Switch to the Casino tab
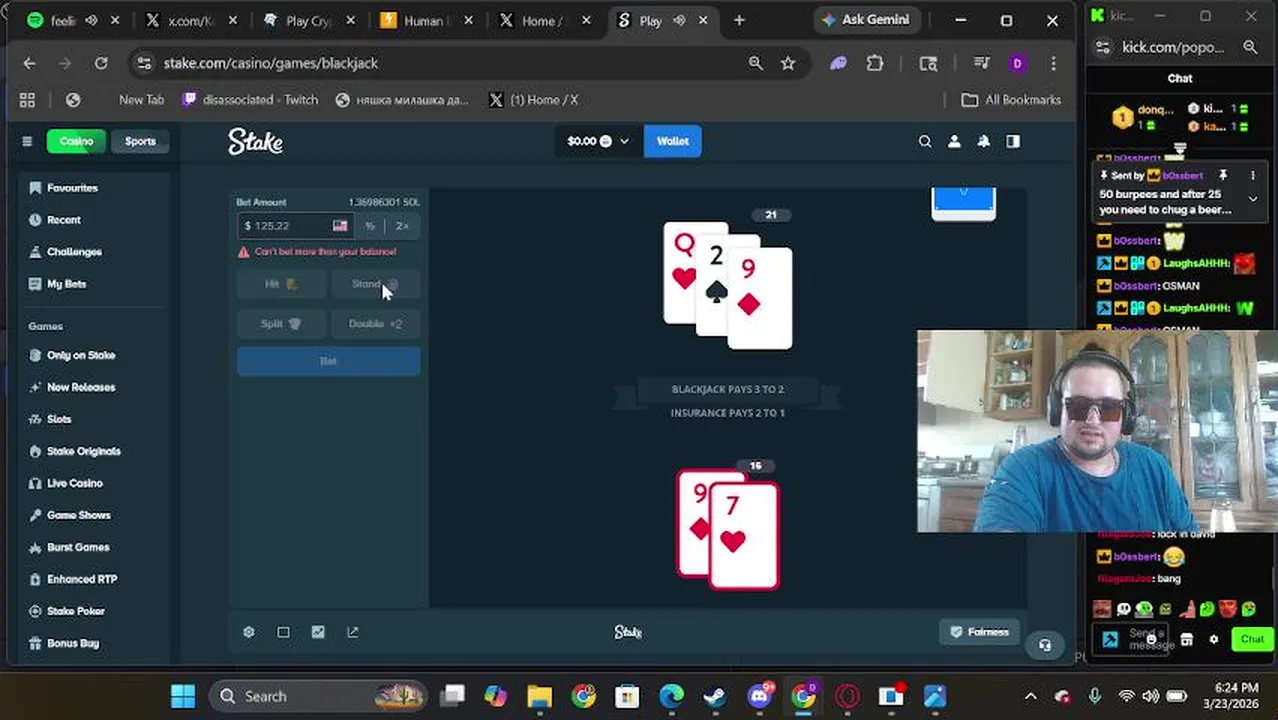This screenshot has height=720, width=1278. 76,141
